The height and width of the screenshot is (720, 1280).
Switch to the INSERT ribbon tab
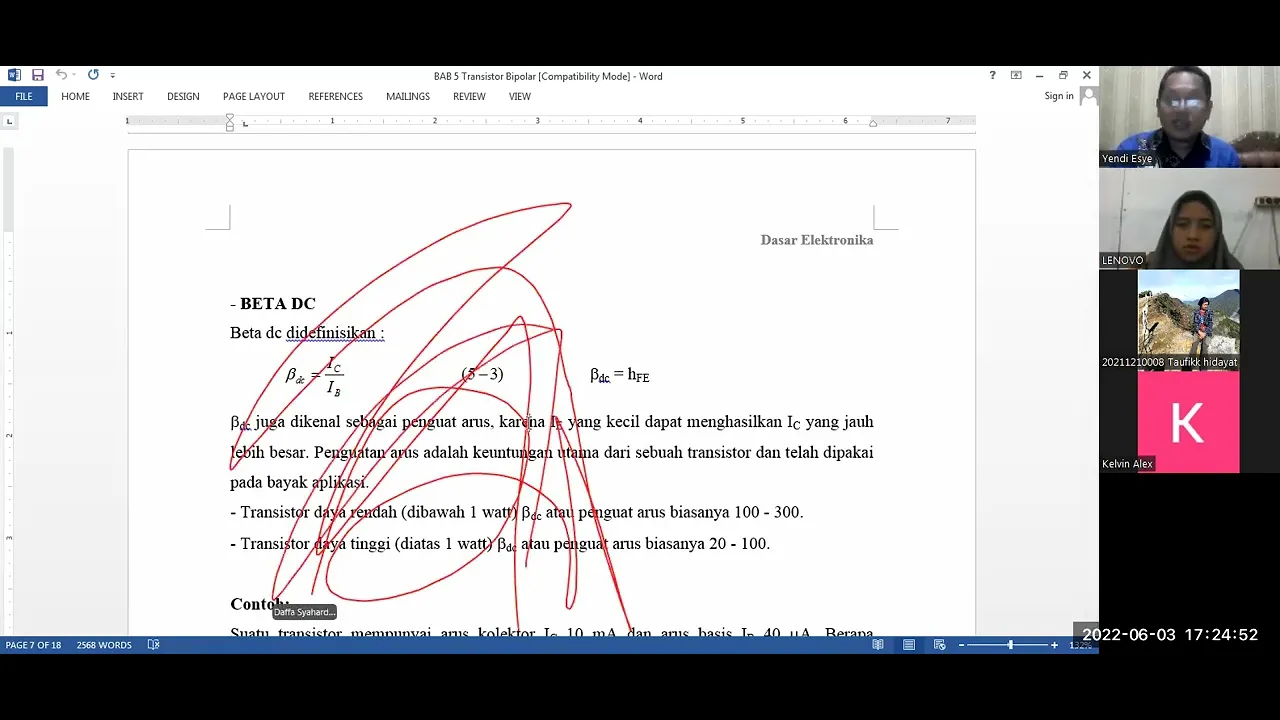click(x=128, y=97)
